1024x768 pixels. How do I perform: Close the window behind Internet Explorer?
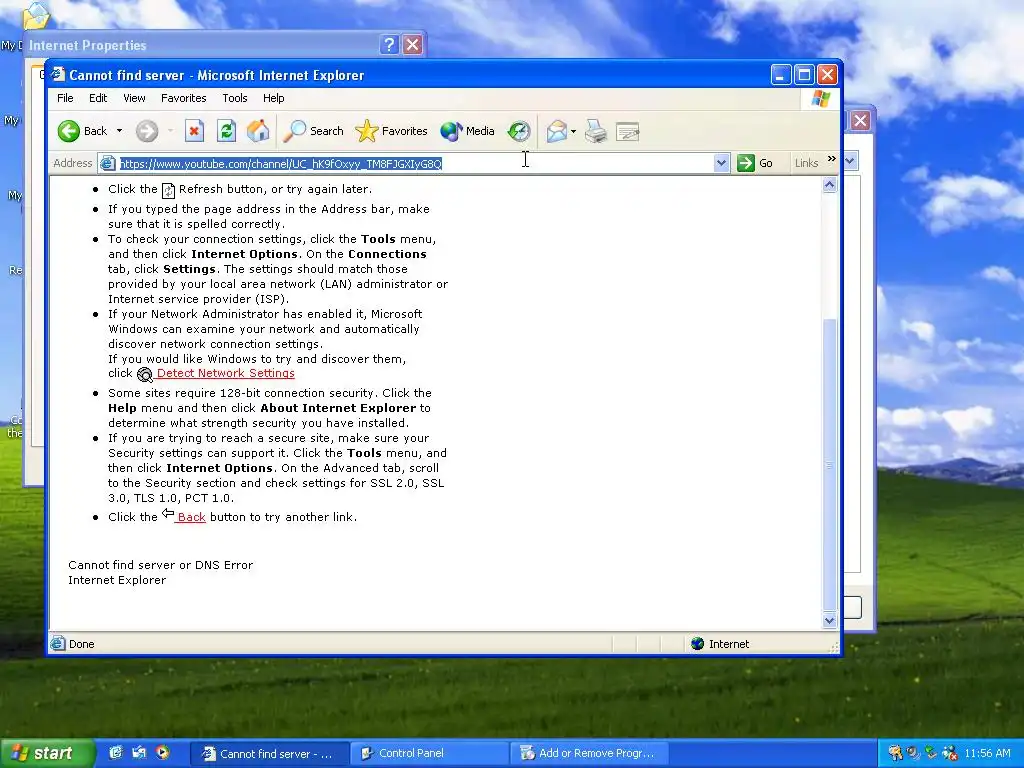pyautogui.click(x=861, y=120)
